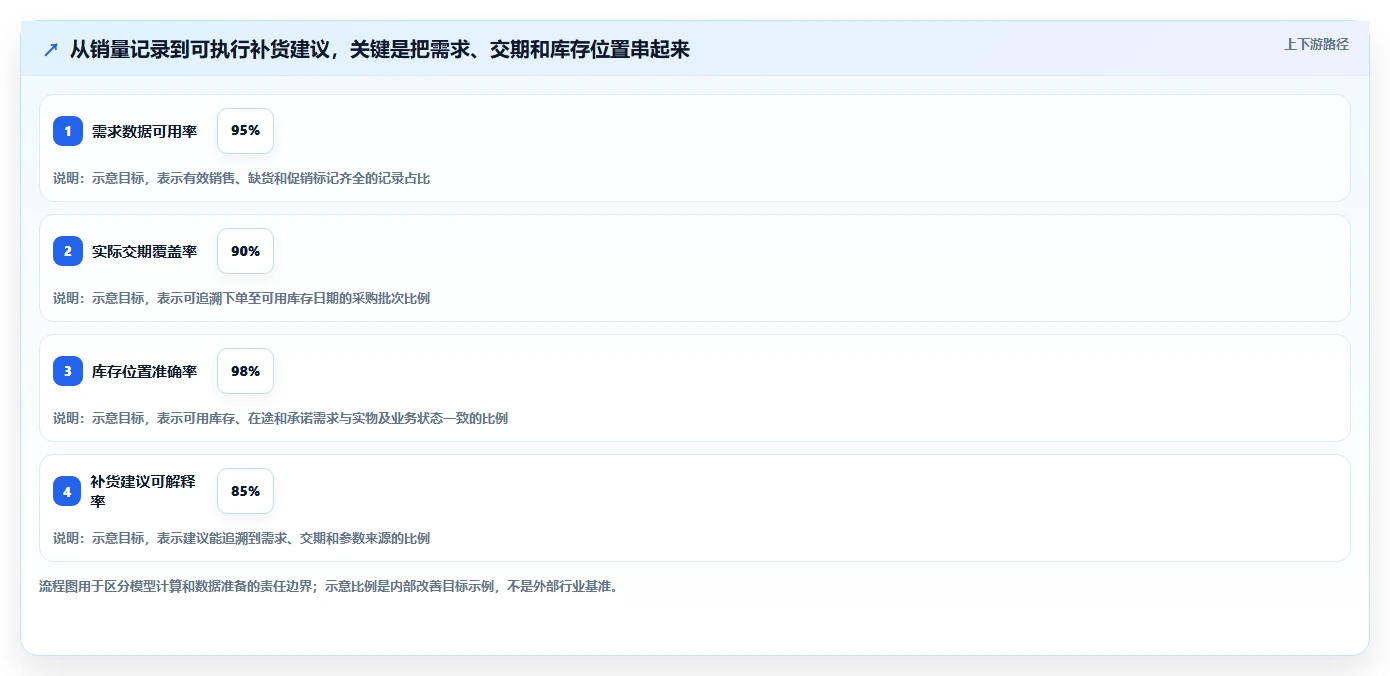The width and height of the screenshot is (1390, 676).
Task: Select the step 3 number badge
Action: pyautogui.click(x=68, y=371)
